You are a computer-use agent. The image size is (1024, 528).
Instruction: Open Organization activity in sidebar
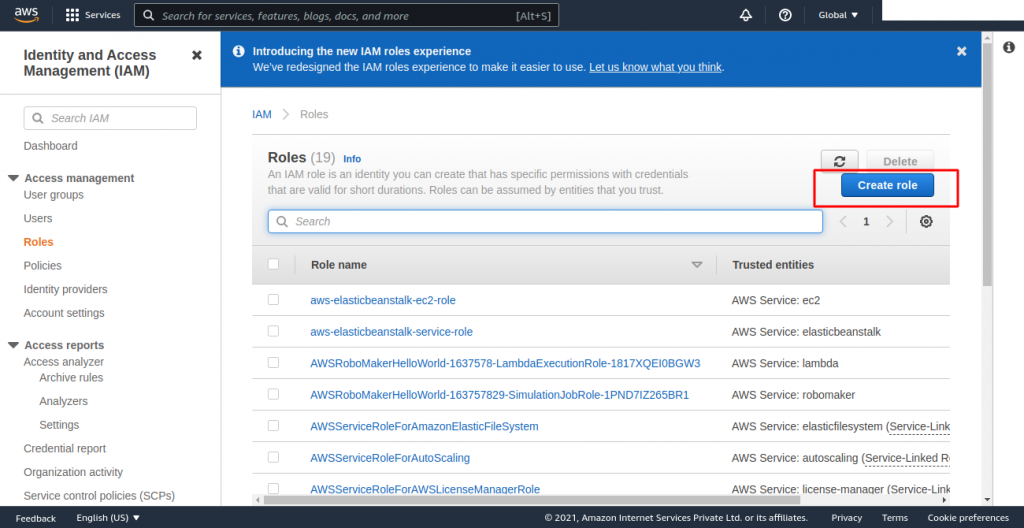(x=73, y=472)
